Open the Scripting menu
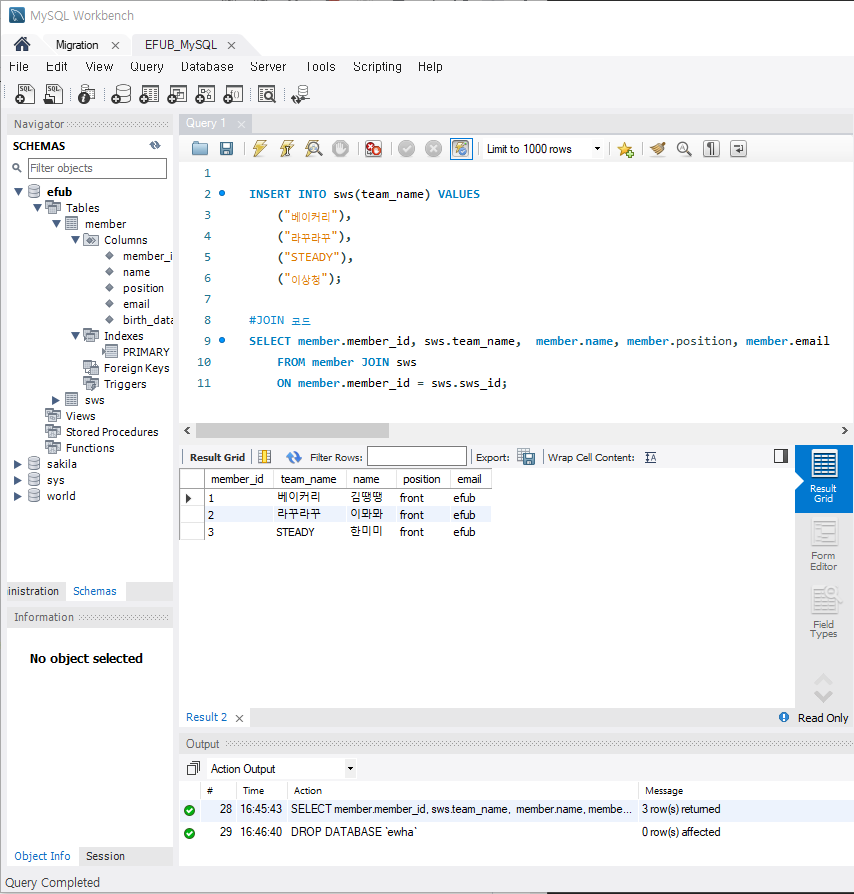 coord(377,67)
